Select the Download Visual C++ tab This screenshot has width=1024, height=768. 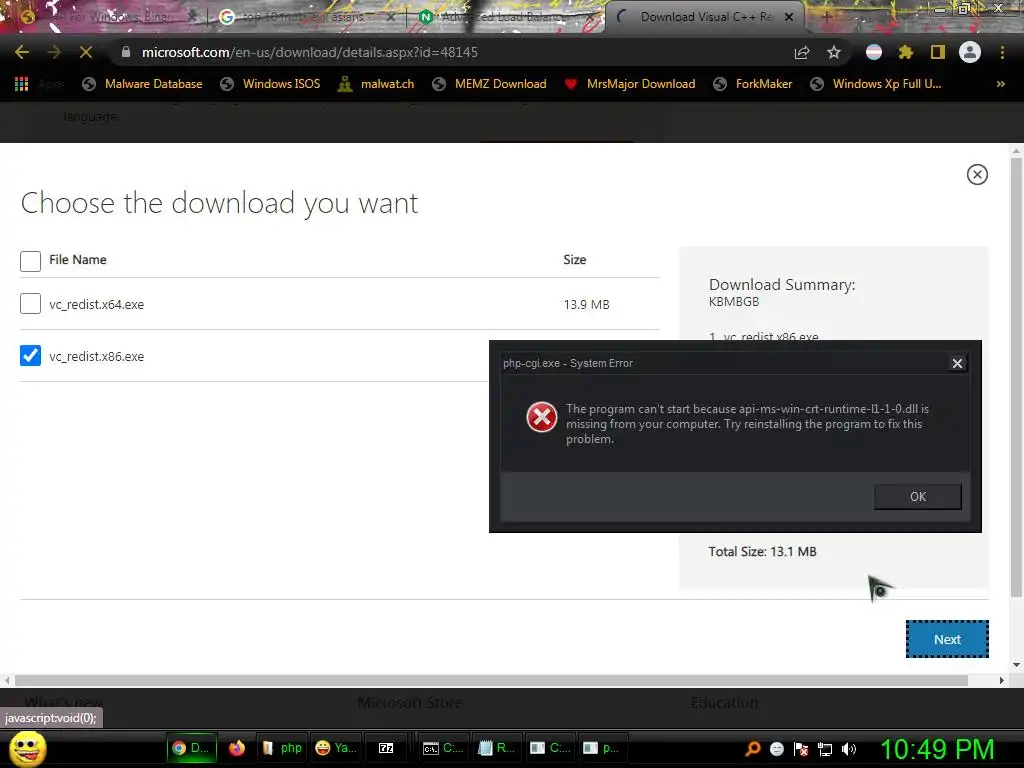coord(705,17)
